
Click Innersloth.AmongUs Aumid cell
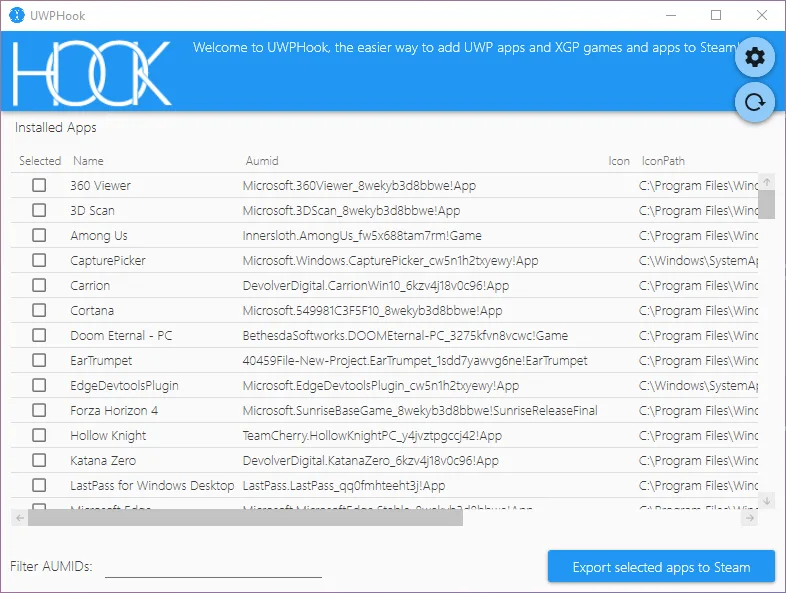362,236
